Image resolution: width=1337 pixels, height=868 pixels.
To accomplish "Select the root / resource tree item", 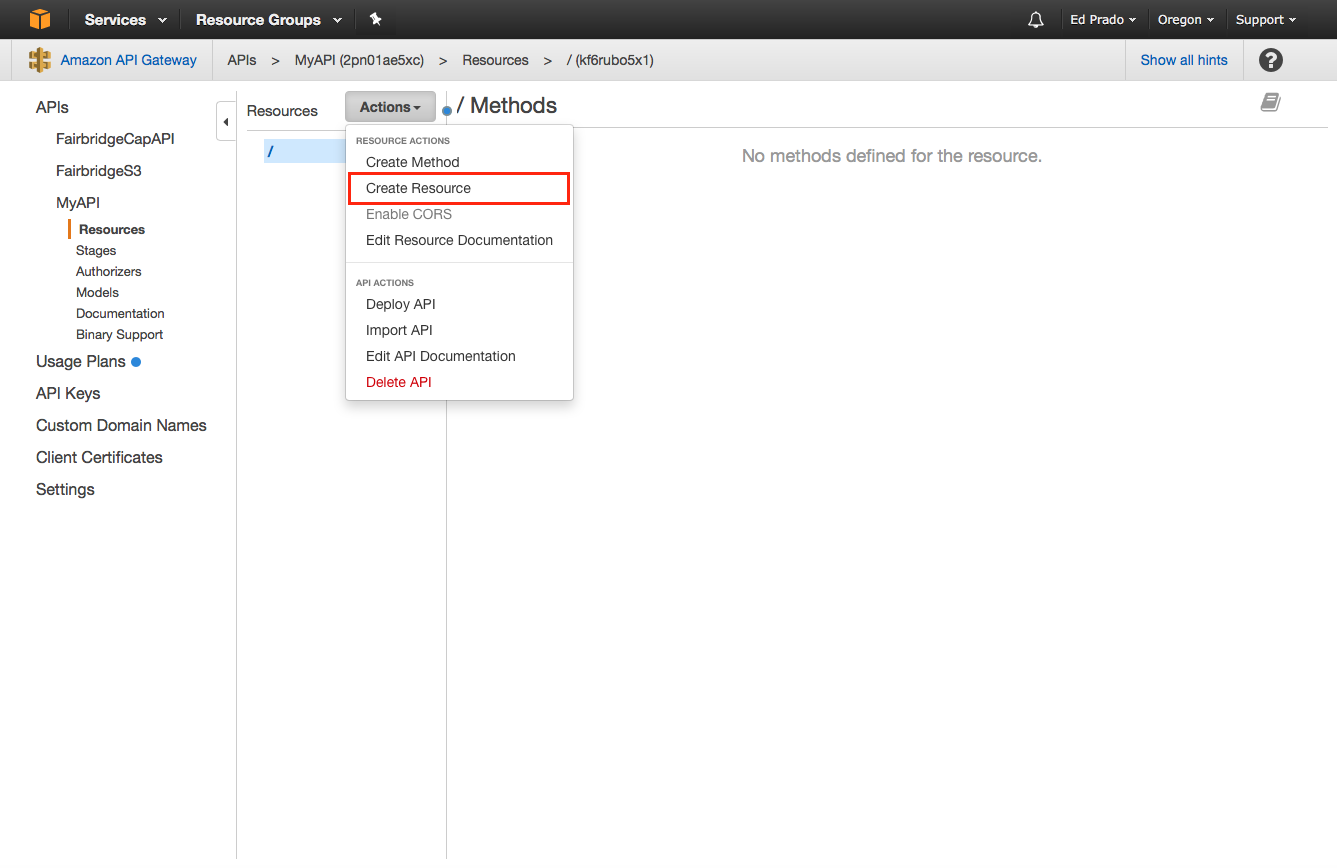I will point(271,151).
